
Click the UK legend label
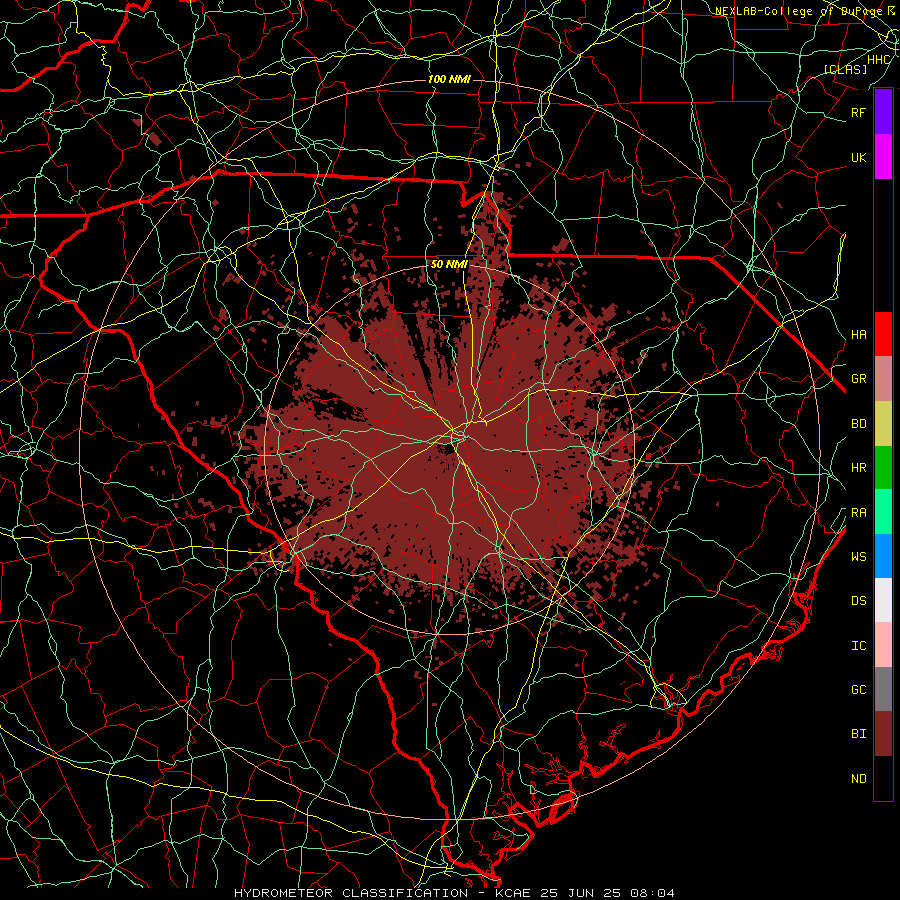tap(858, 157)
